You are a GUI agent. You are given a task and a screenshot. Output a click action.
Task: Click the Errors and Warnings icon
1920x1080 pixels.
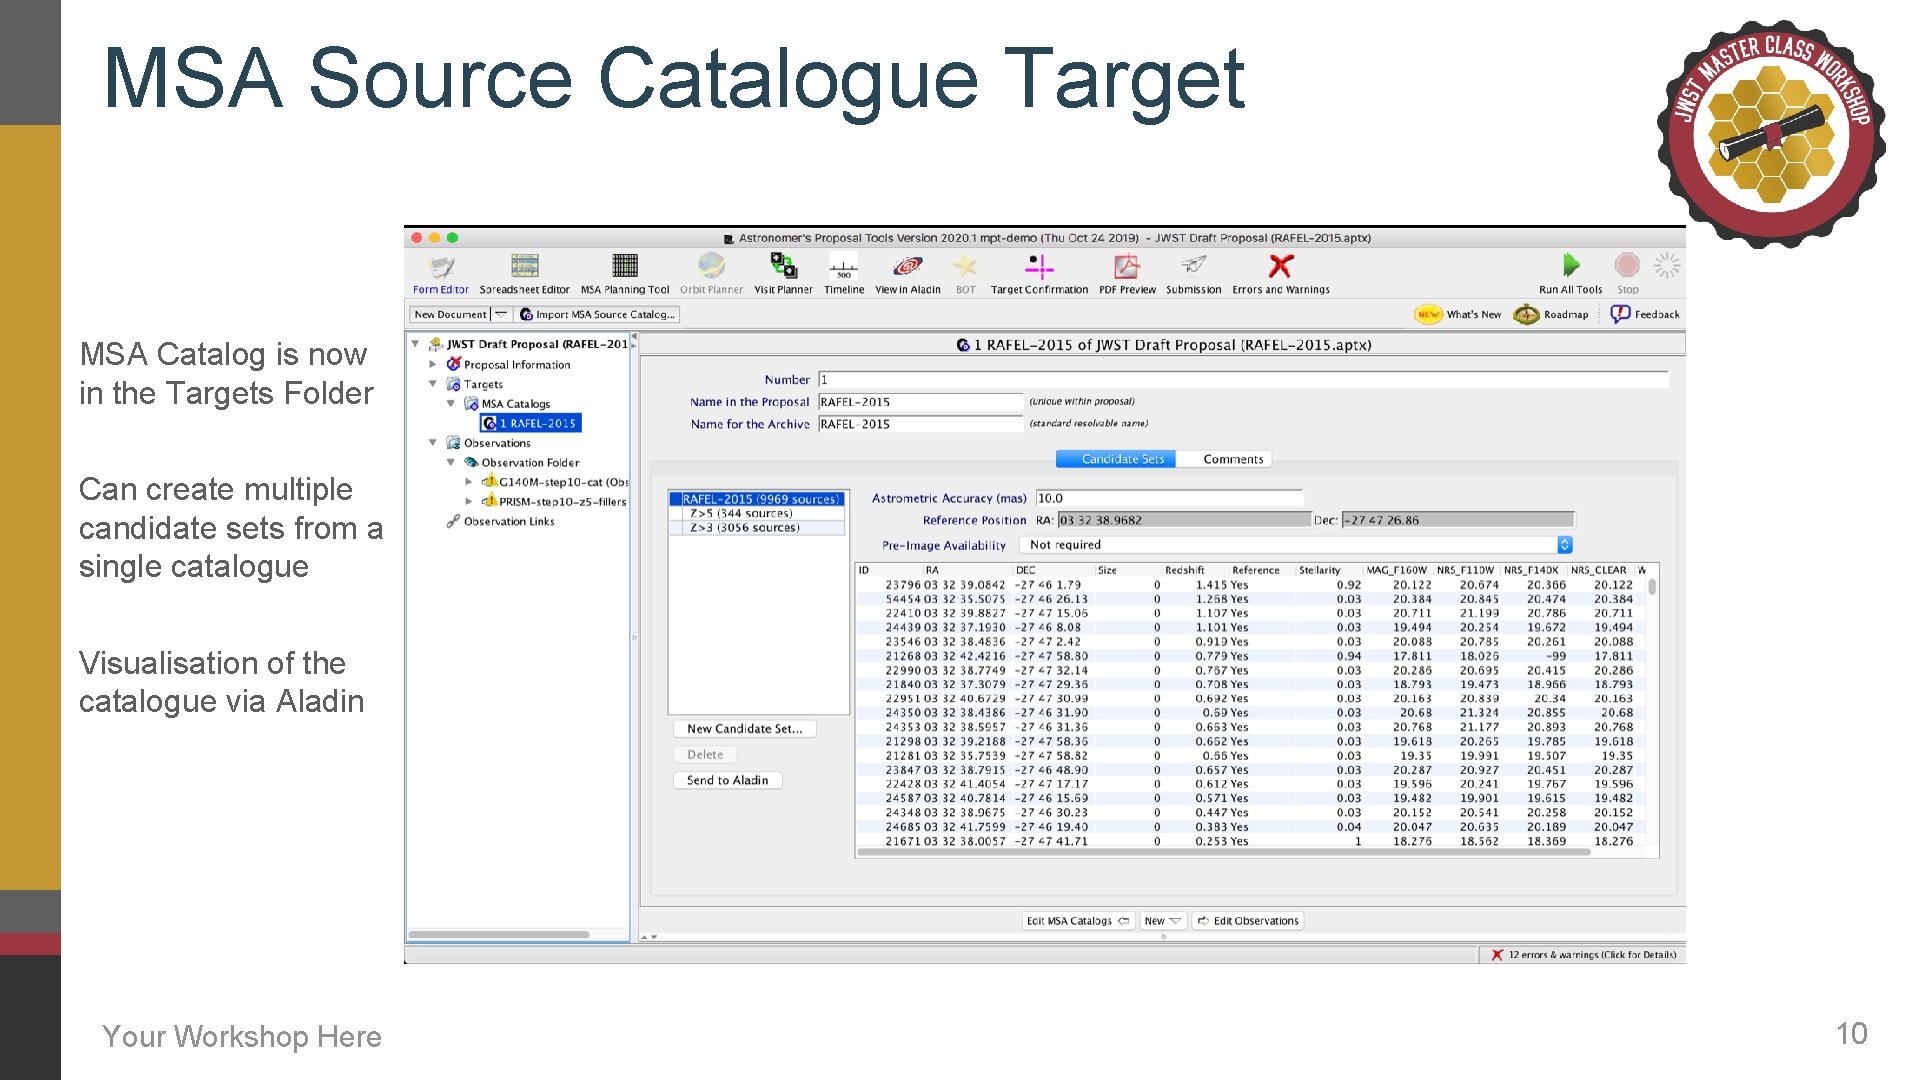pos(1280,268)
